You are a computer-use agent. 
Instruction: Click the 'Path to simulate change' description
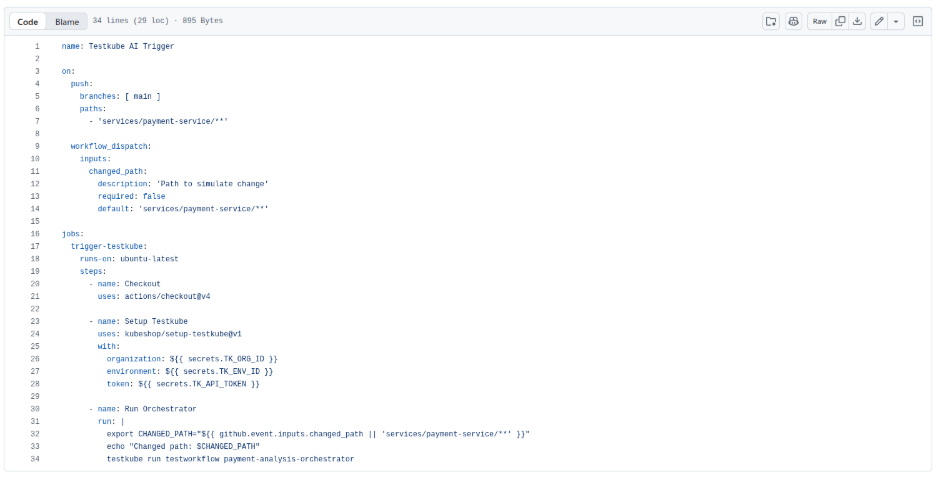[212, 184]
